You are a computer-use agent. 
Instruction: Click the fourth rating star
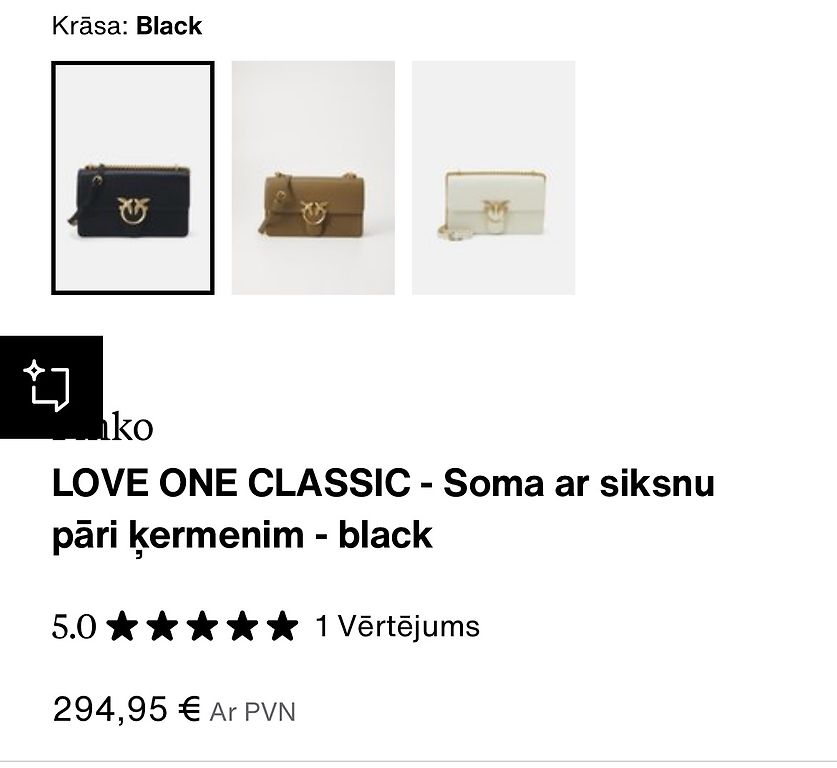click(x=242, y=626)
